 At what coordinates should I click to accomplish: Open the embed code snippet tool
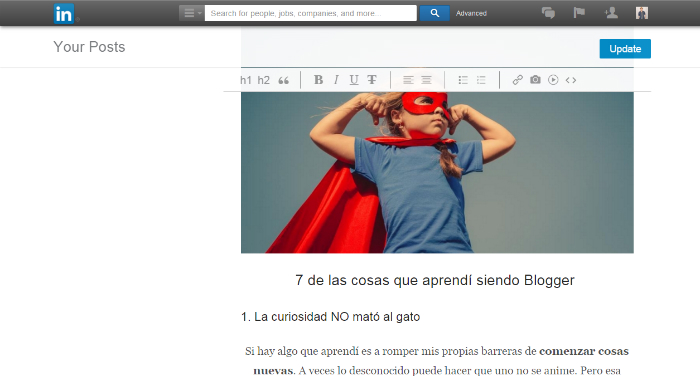click(x=571, y=80)
